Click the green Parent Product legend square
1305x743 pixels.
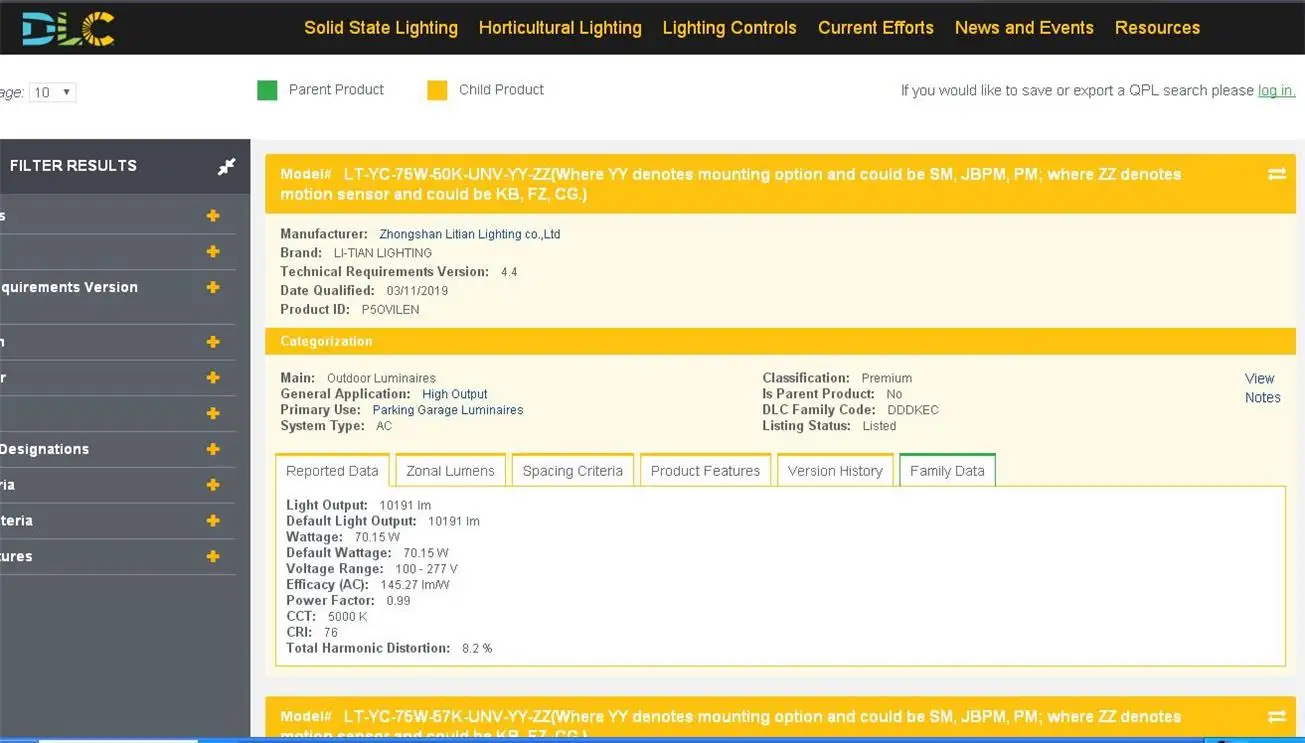click(x=267, y=90)
